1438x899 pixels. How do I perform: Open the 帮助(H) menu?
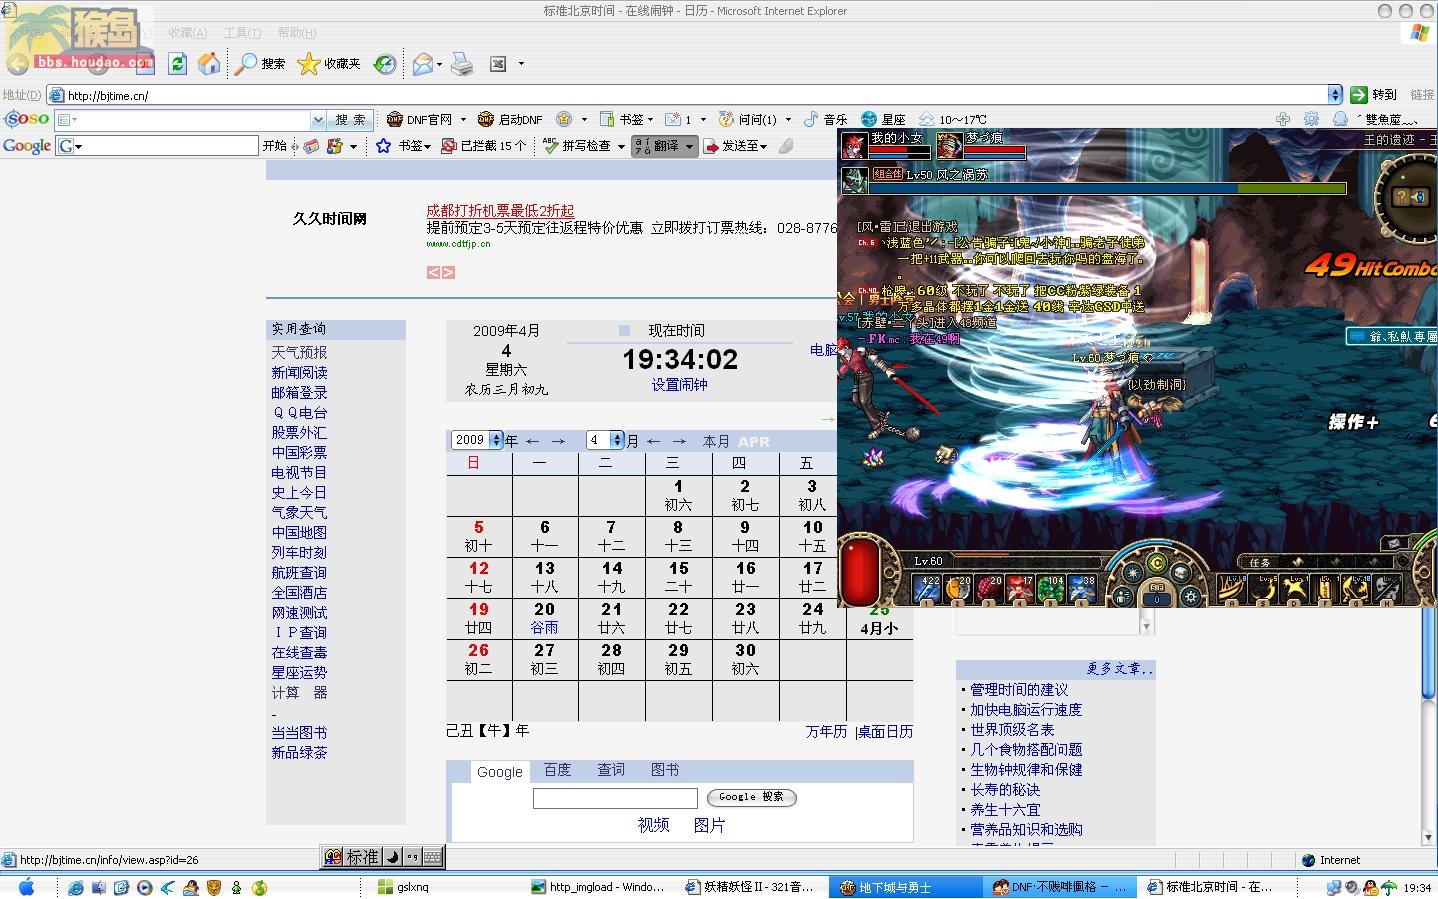point(297,33)
